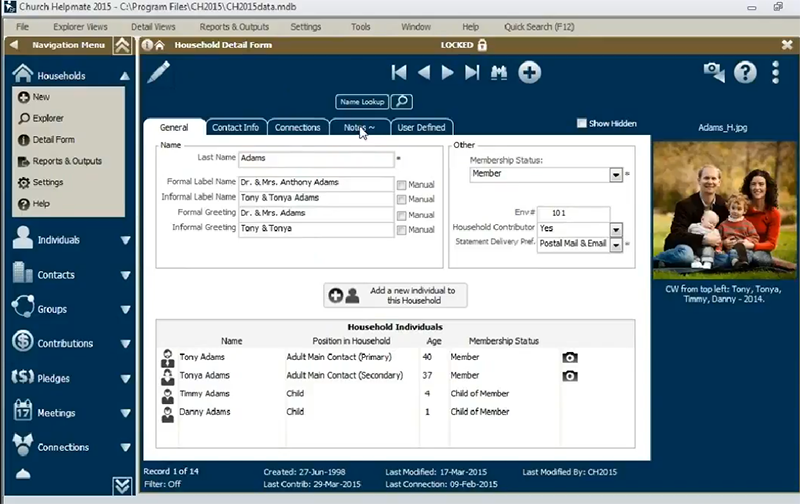Close the Household Detail Form
The image size is (800, 504).
(x=787, y=45)
